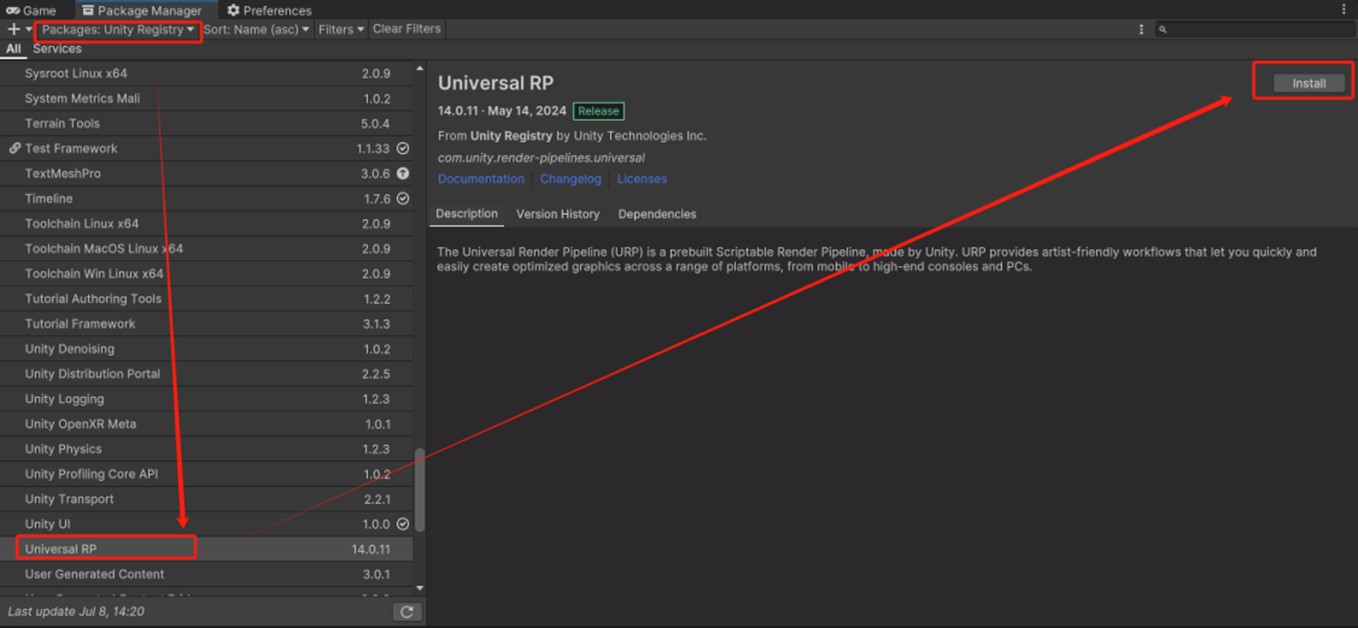Viewport: 1358px width, 628px height.
Task: Select Unity OpenXR Meta package
Action: [207, 423]
